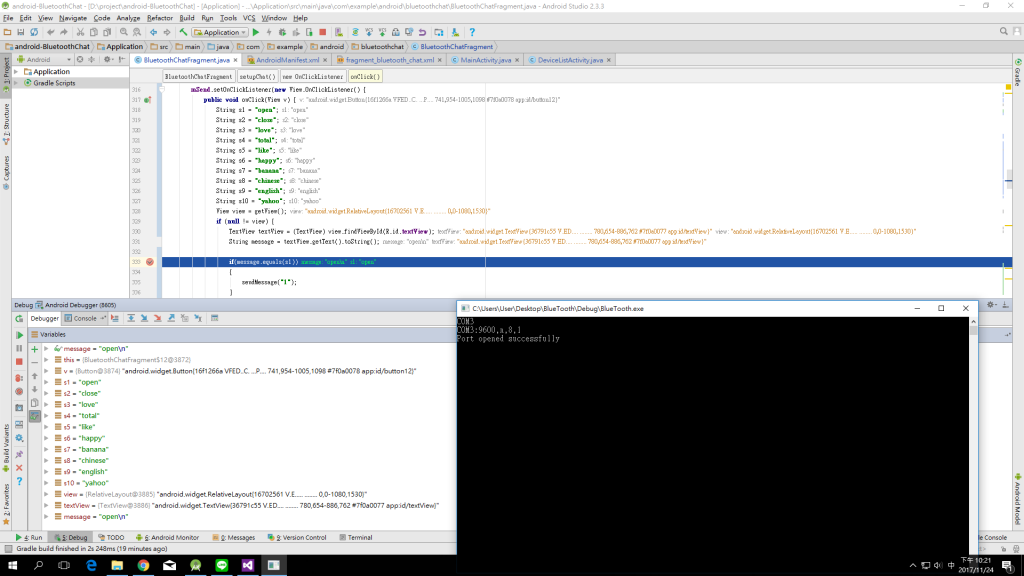Switch to the DeviceListActivity.java tab
Viewport: 1024px width, 576px height.
point(569,60)
